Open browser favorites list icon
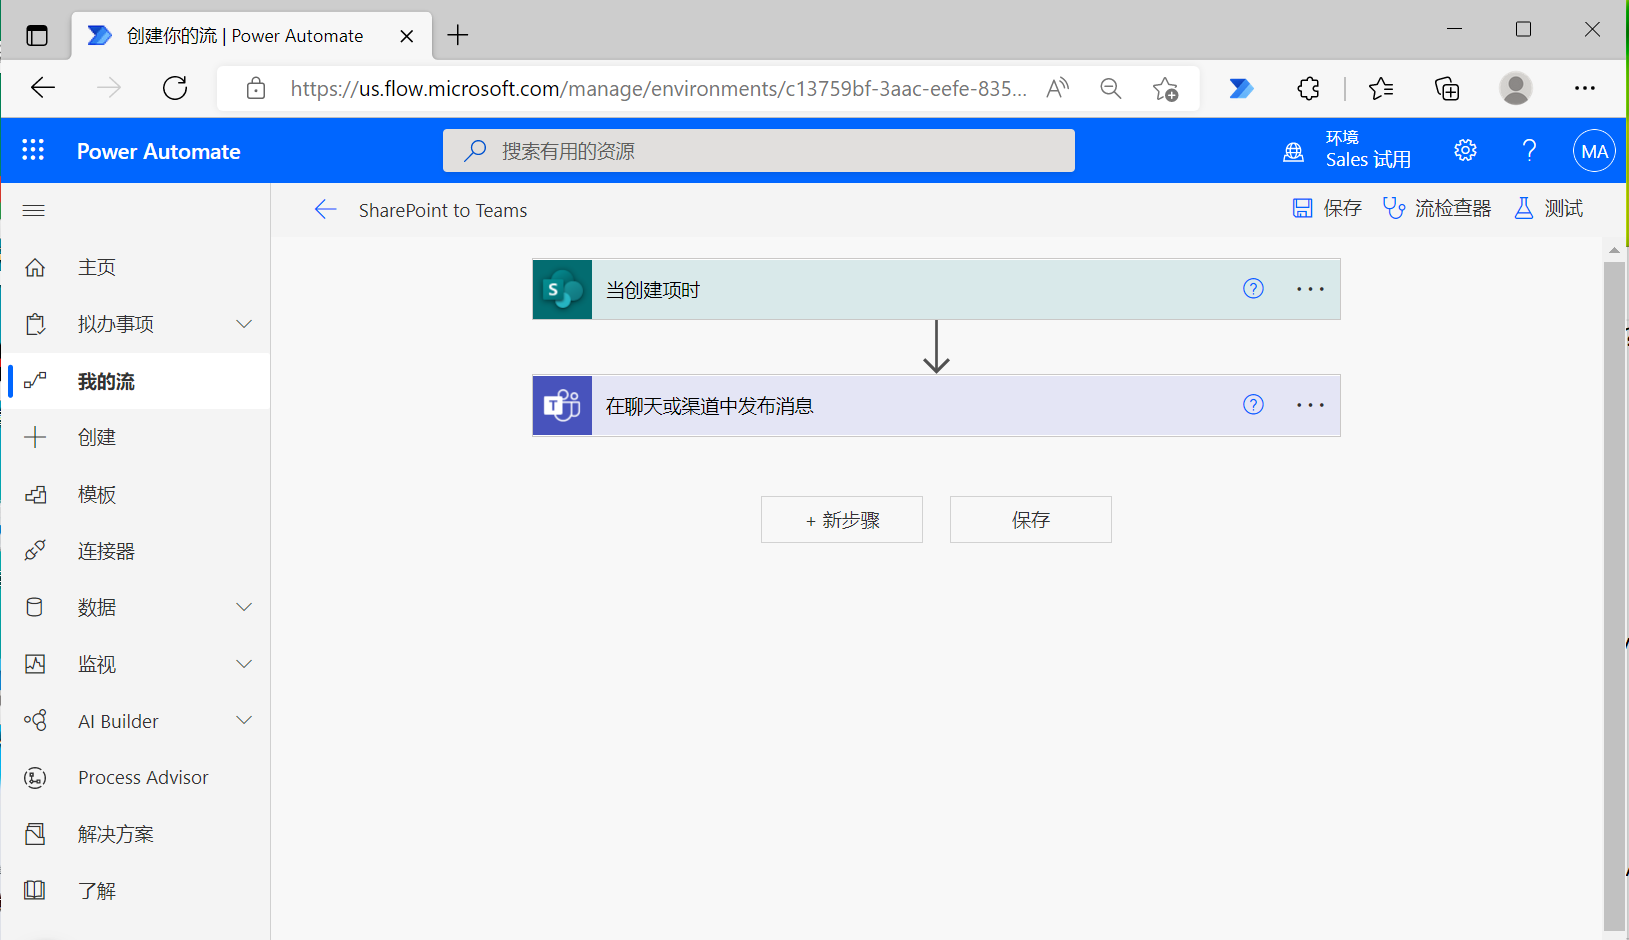The image size is (1629, 940). 1381,88
